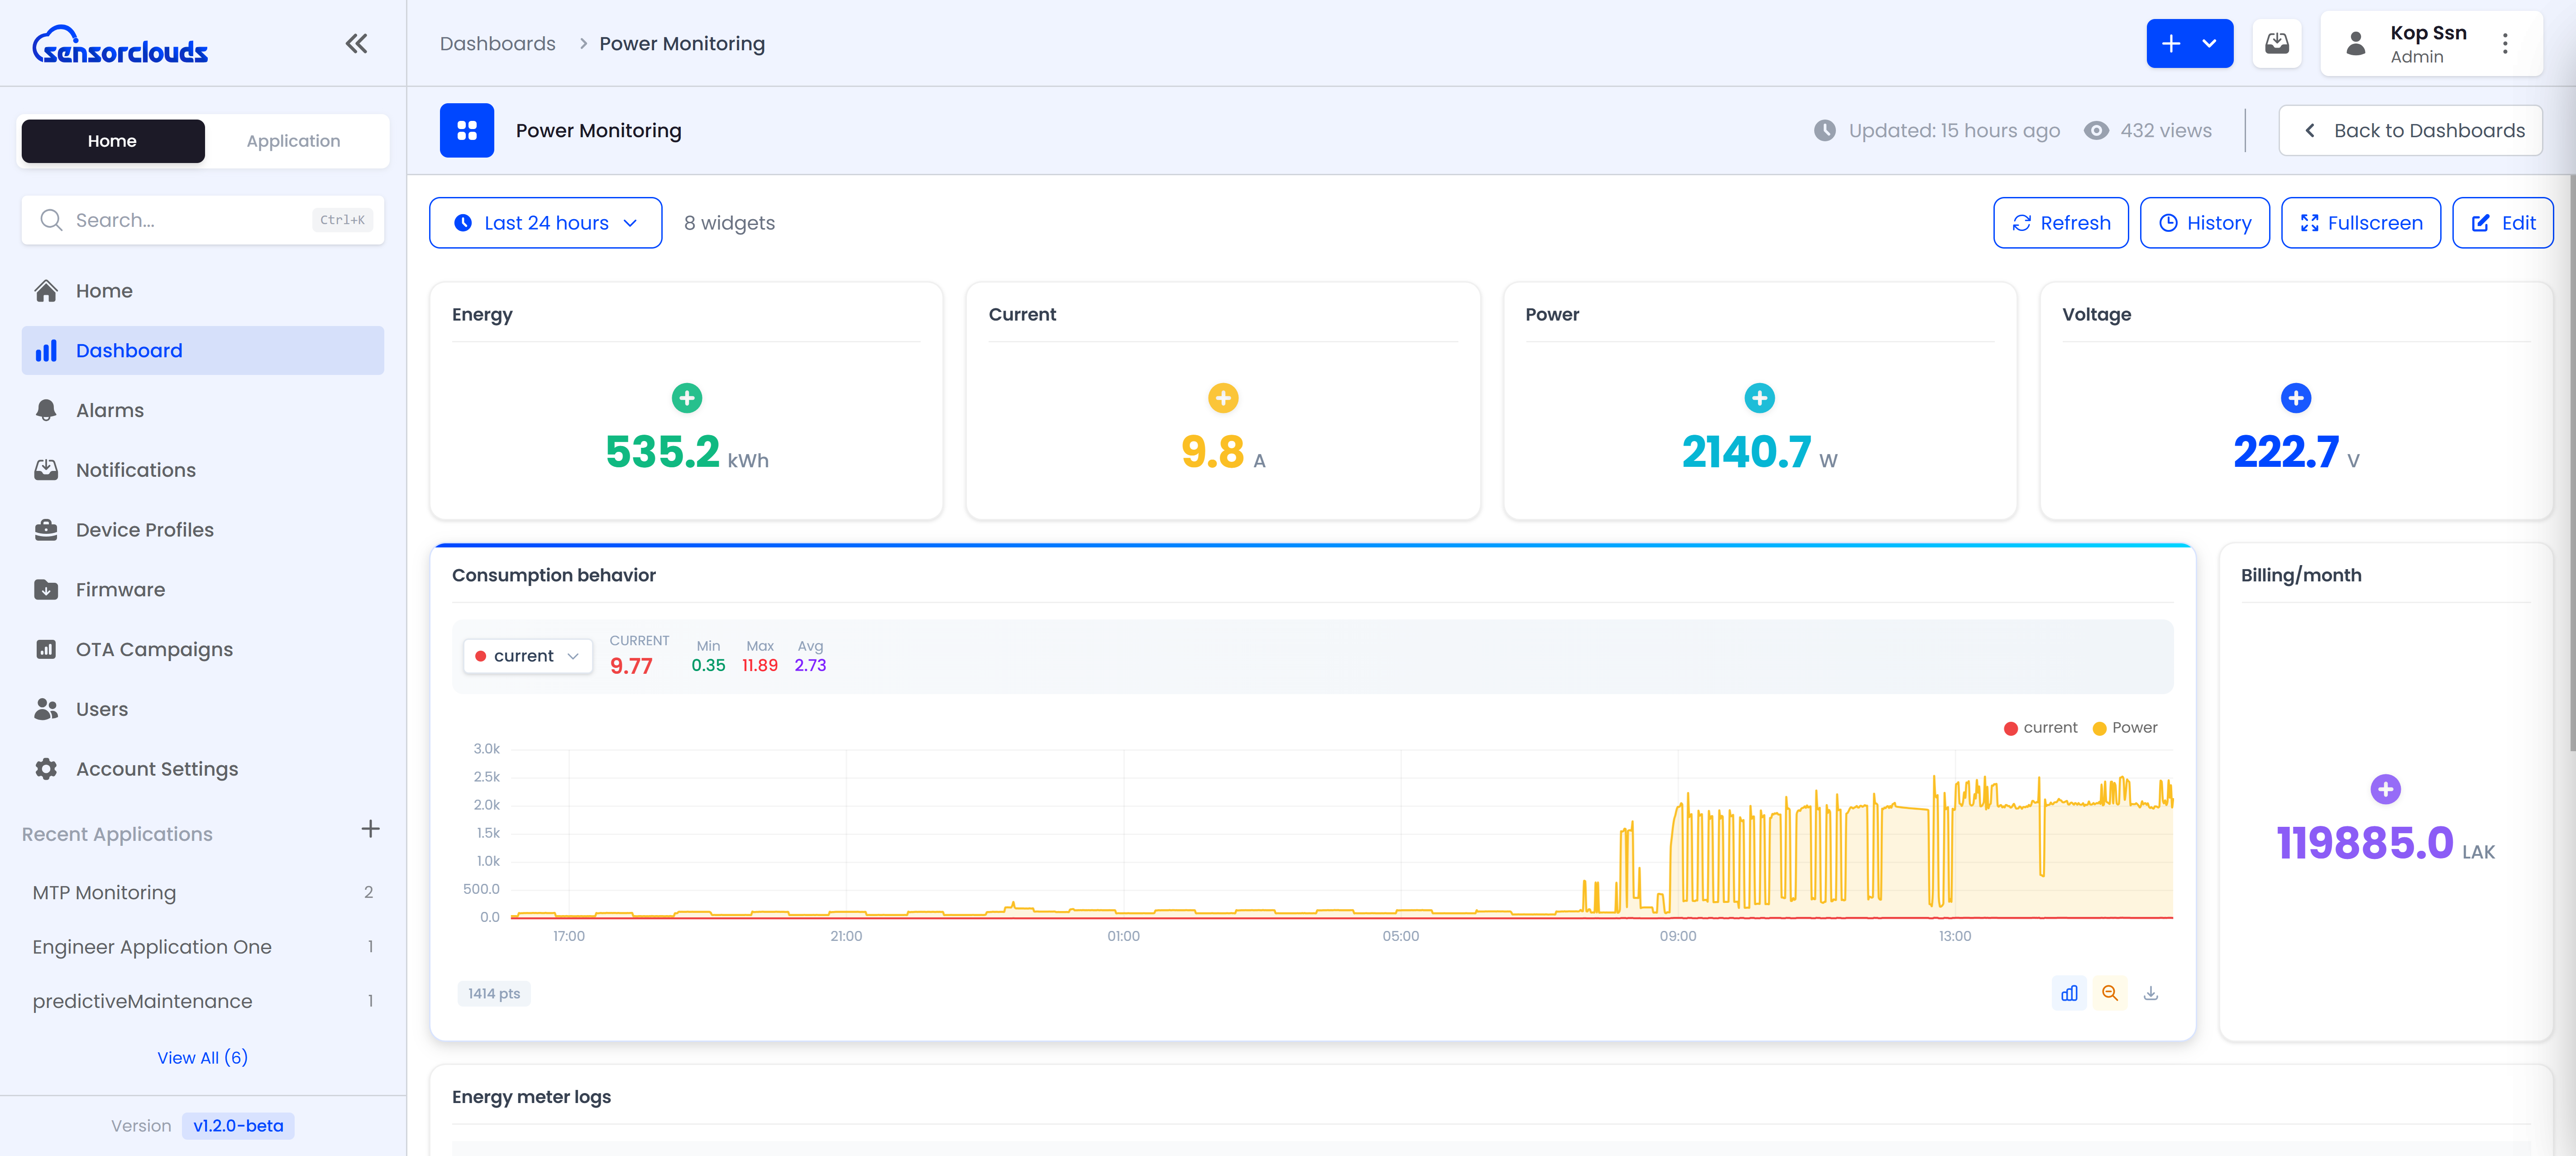Click the Power Monitoring grid icon

tap(467, 130)
